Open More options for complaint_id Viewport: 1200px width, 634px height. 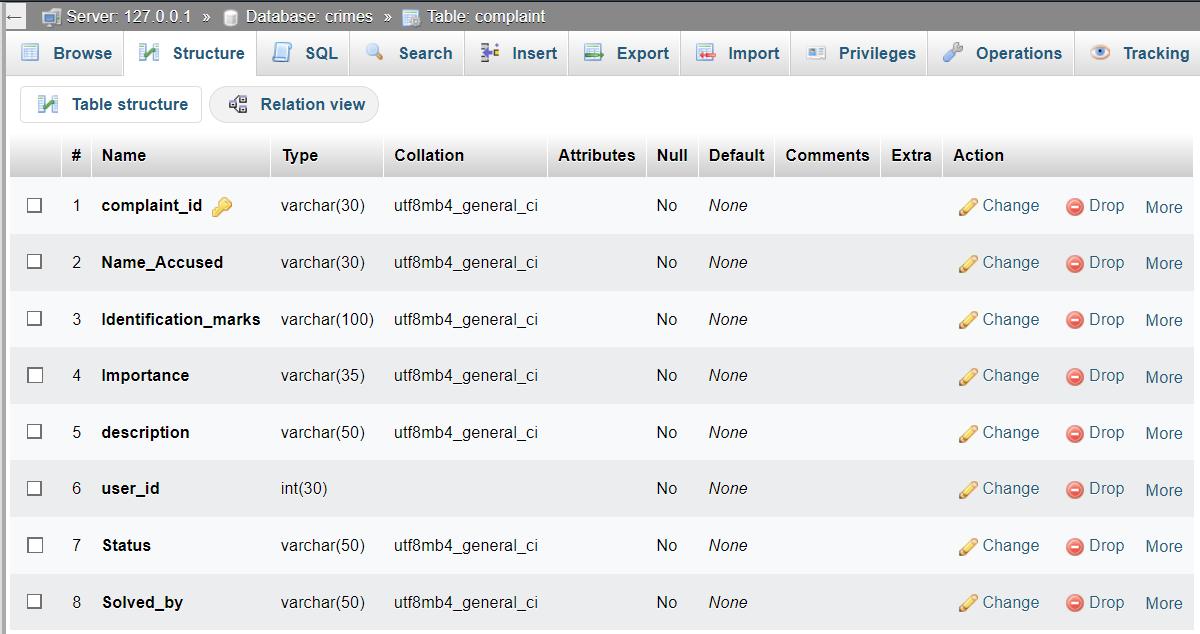1163,207
